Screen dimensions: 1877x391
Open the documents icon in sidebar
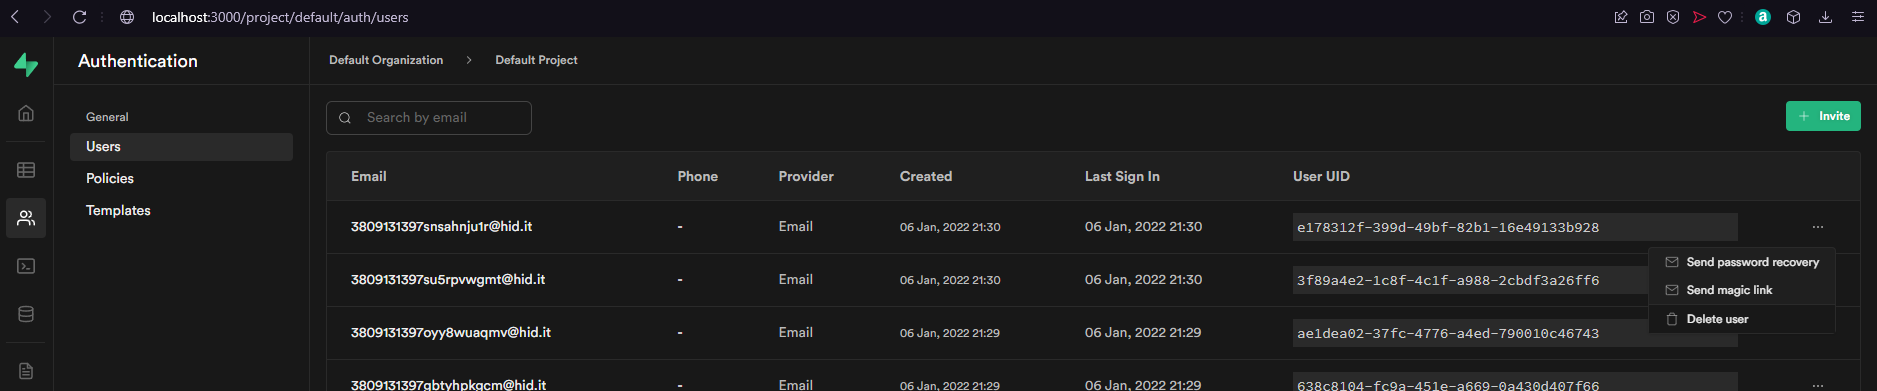[26, 371]
